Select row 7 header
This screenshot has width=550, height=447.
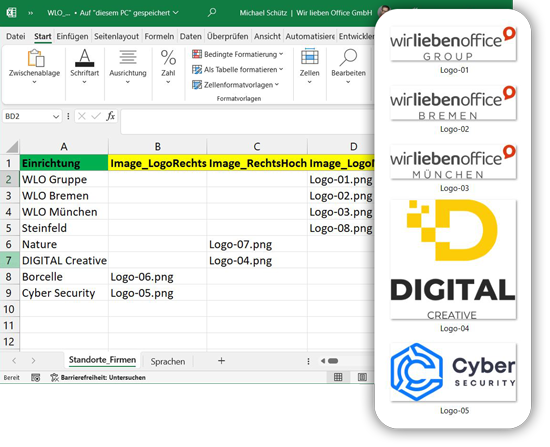pyautogui.click(x=9, y=261)
